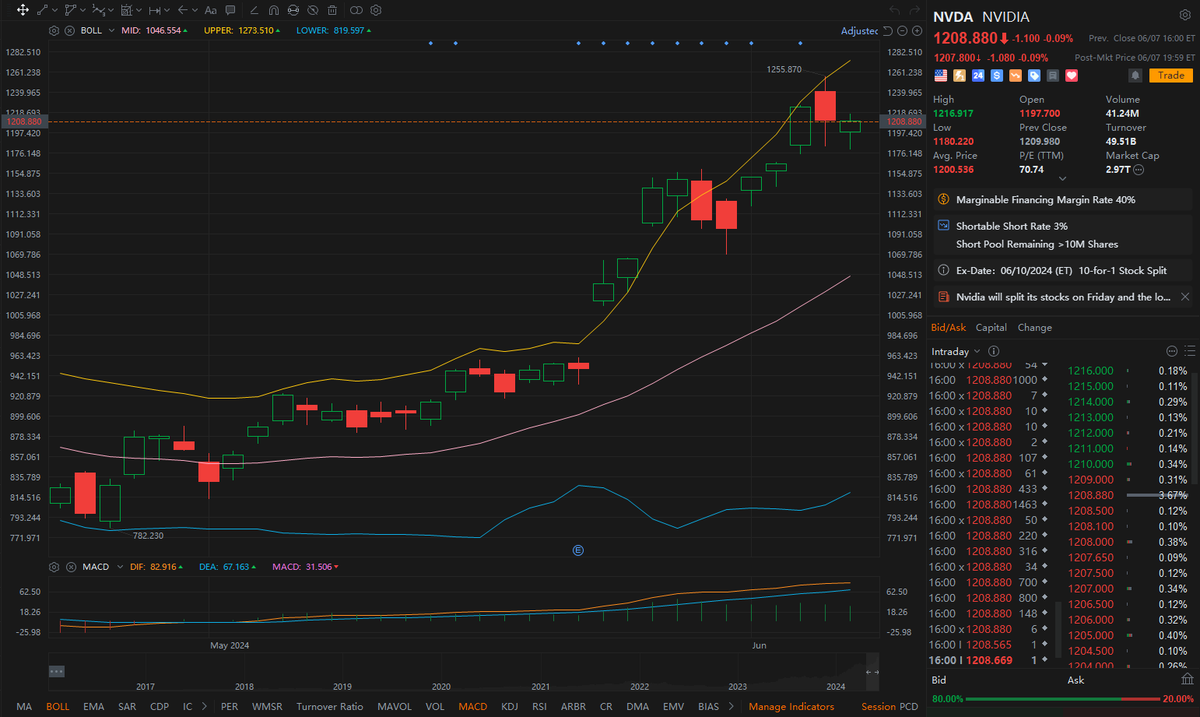Click the blue price tag icon
The width and height of the screenshot is (1200, 717).
[x=1034, y=75]
